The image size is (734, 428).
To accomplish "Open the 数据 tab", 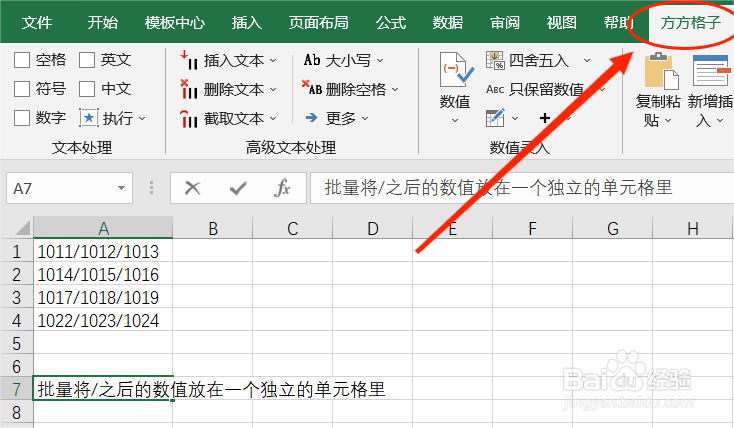I will tap(448, 22).
